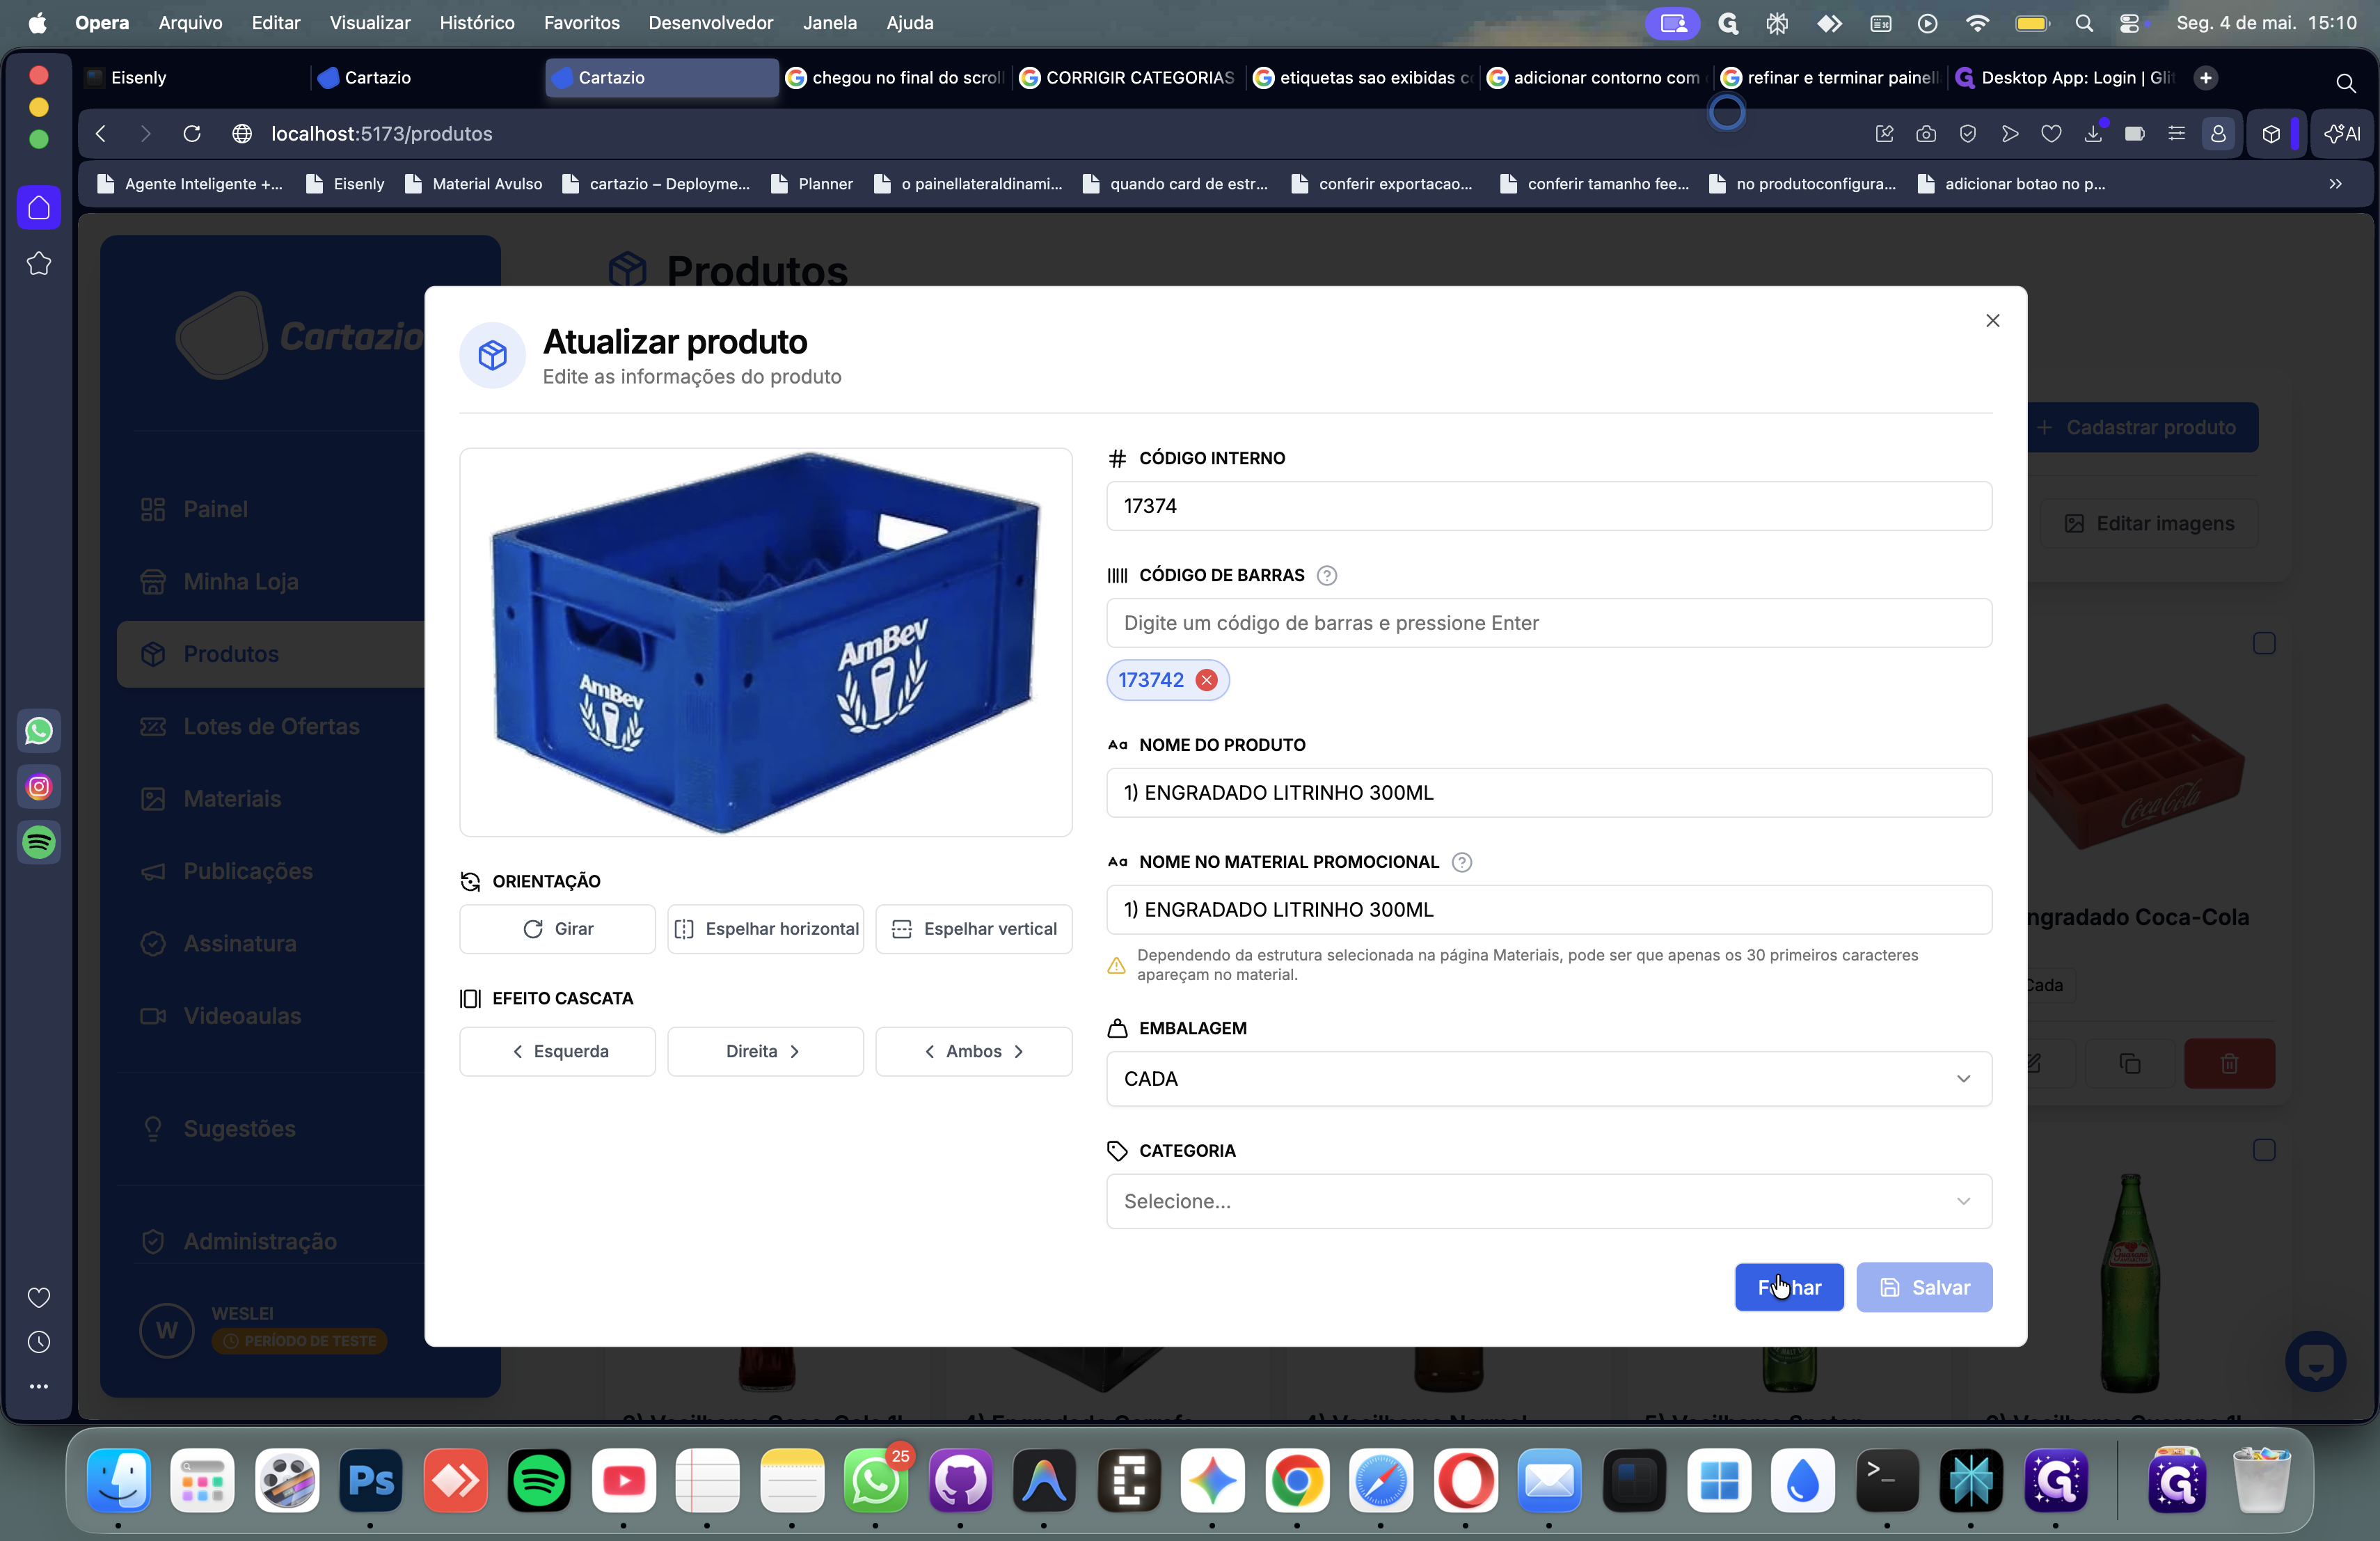The height and width of the screenshot is (1541, 2380).
Task: Mirror image with Espelhar vertical
Action: click(x=973, y=929)
